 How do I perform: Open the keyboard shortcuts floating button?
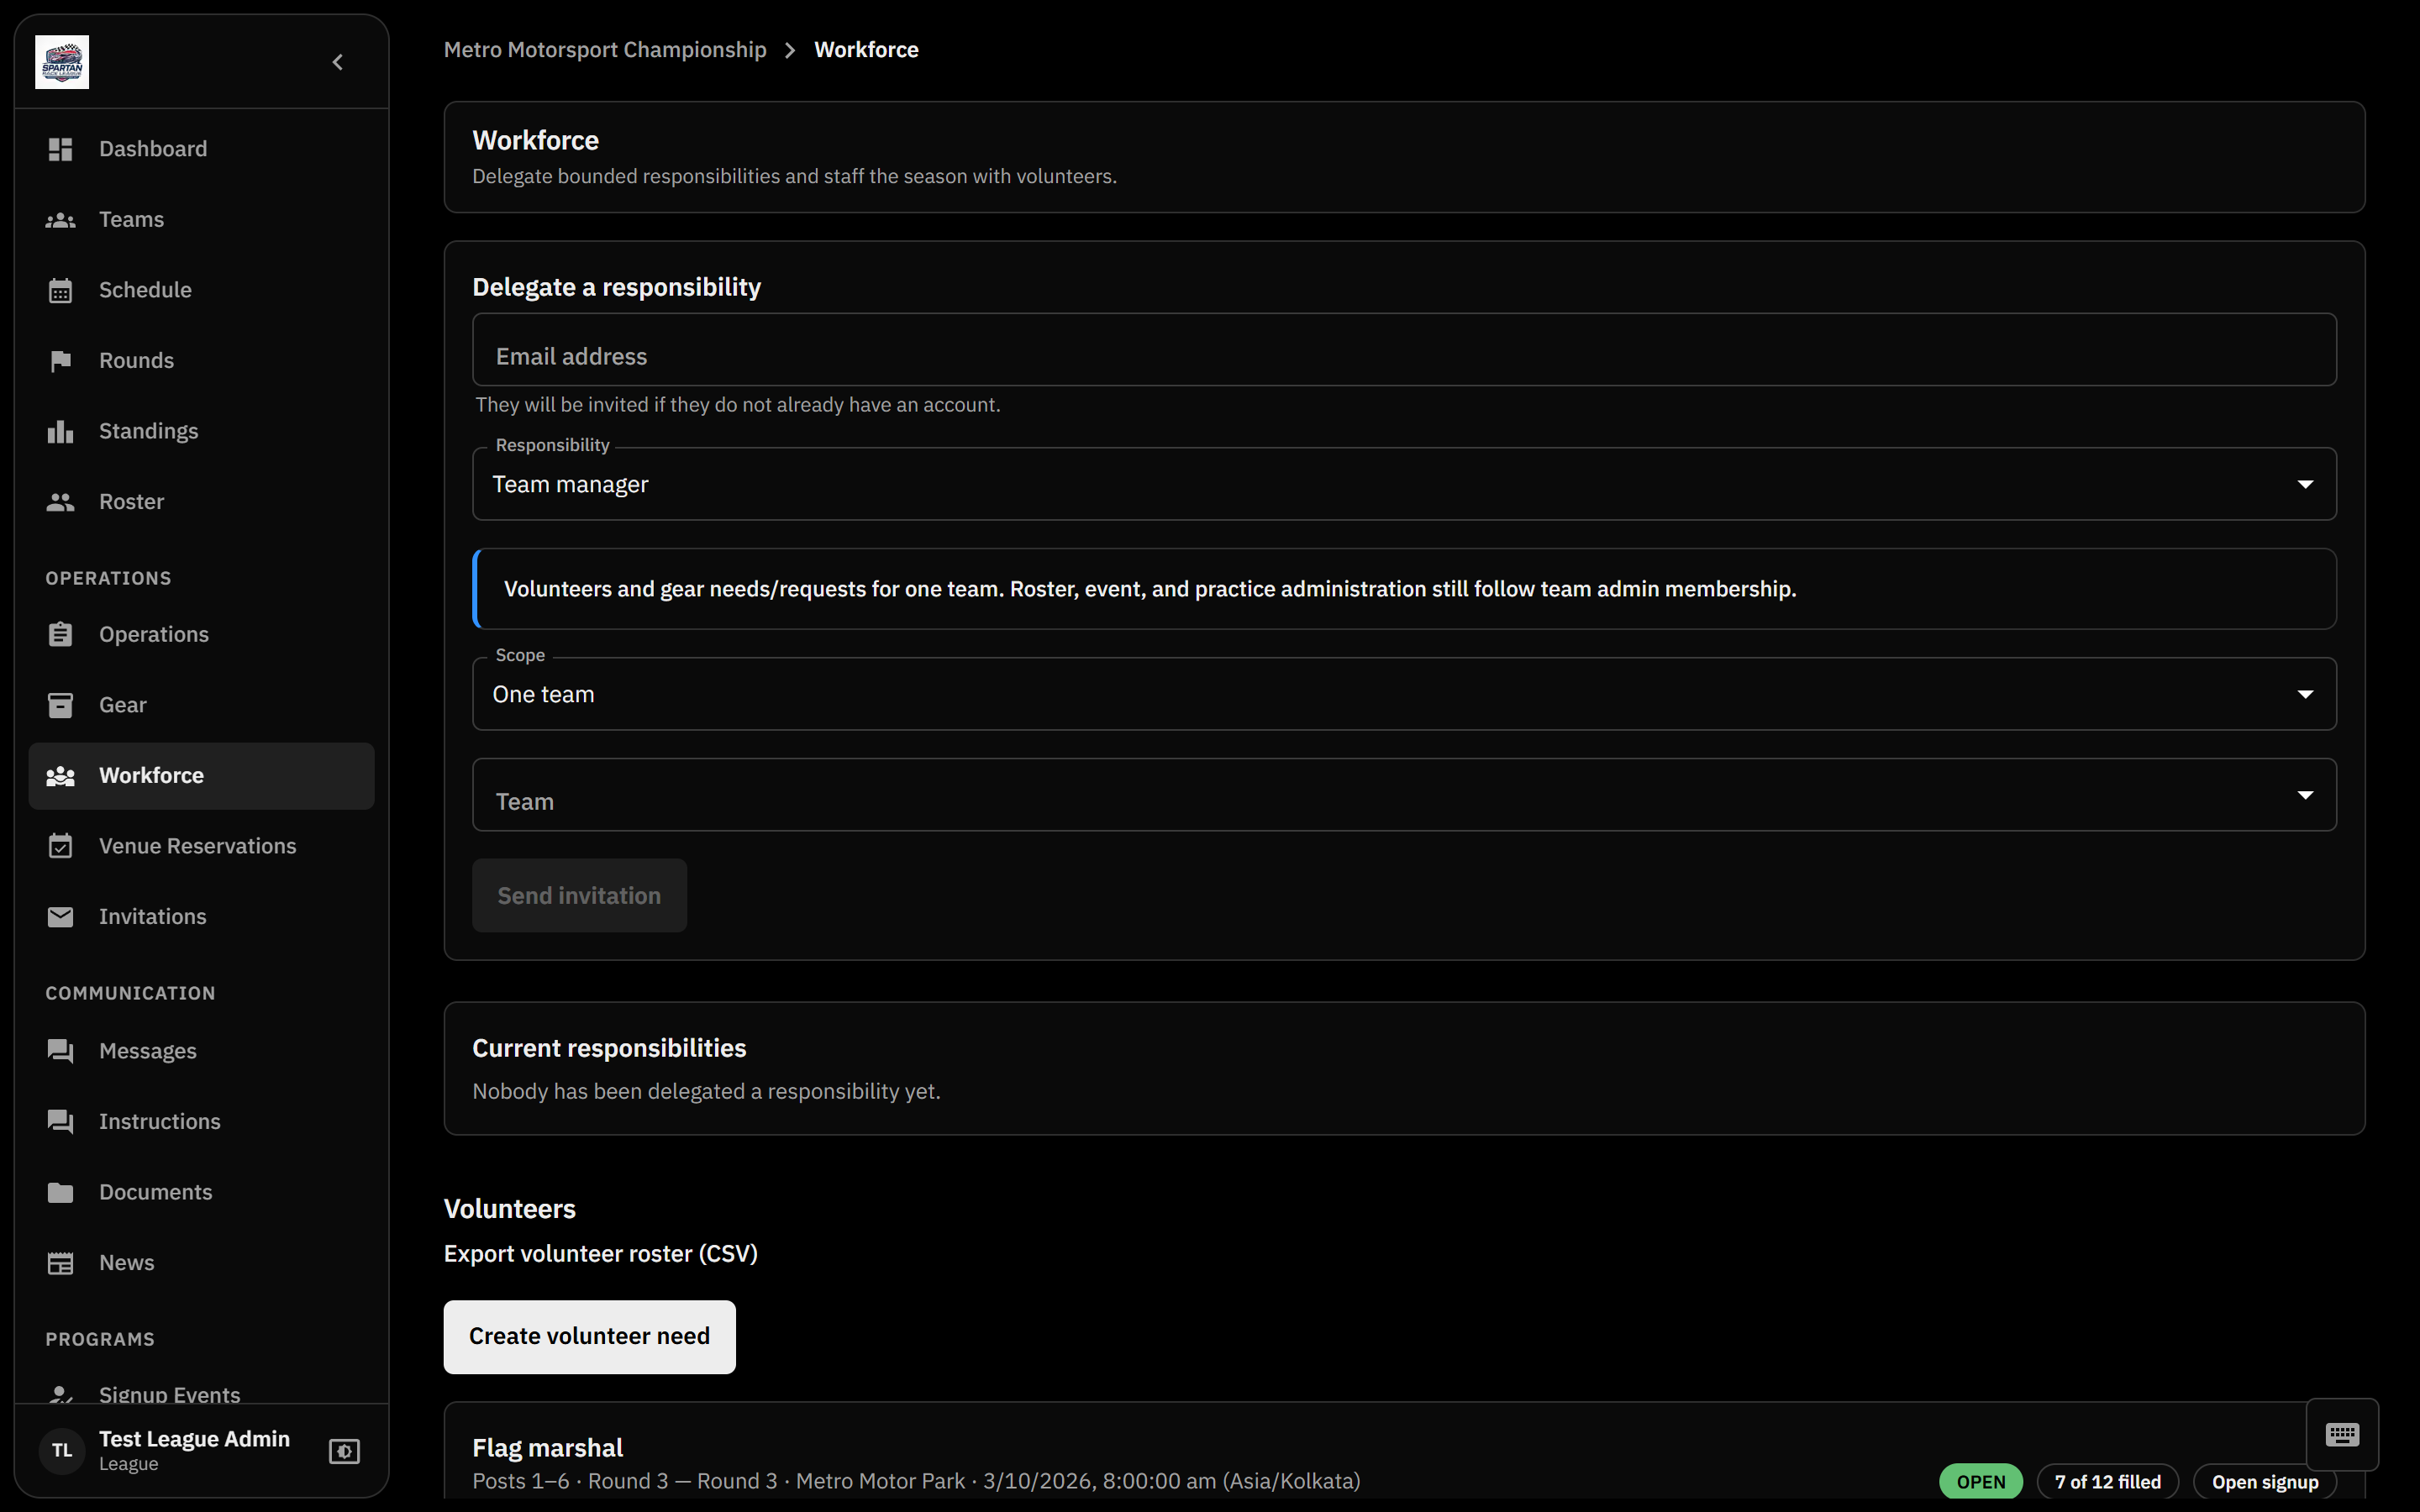(x=2342, y=1435)
